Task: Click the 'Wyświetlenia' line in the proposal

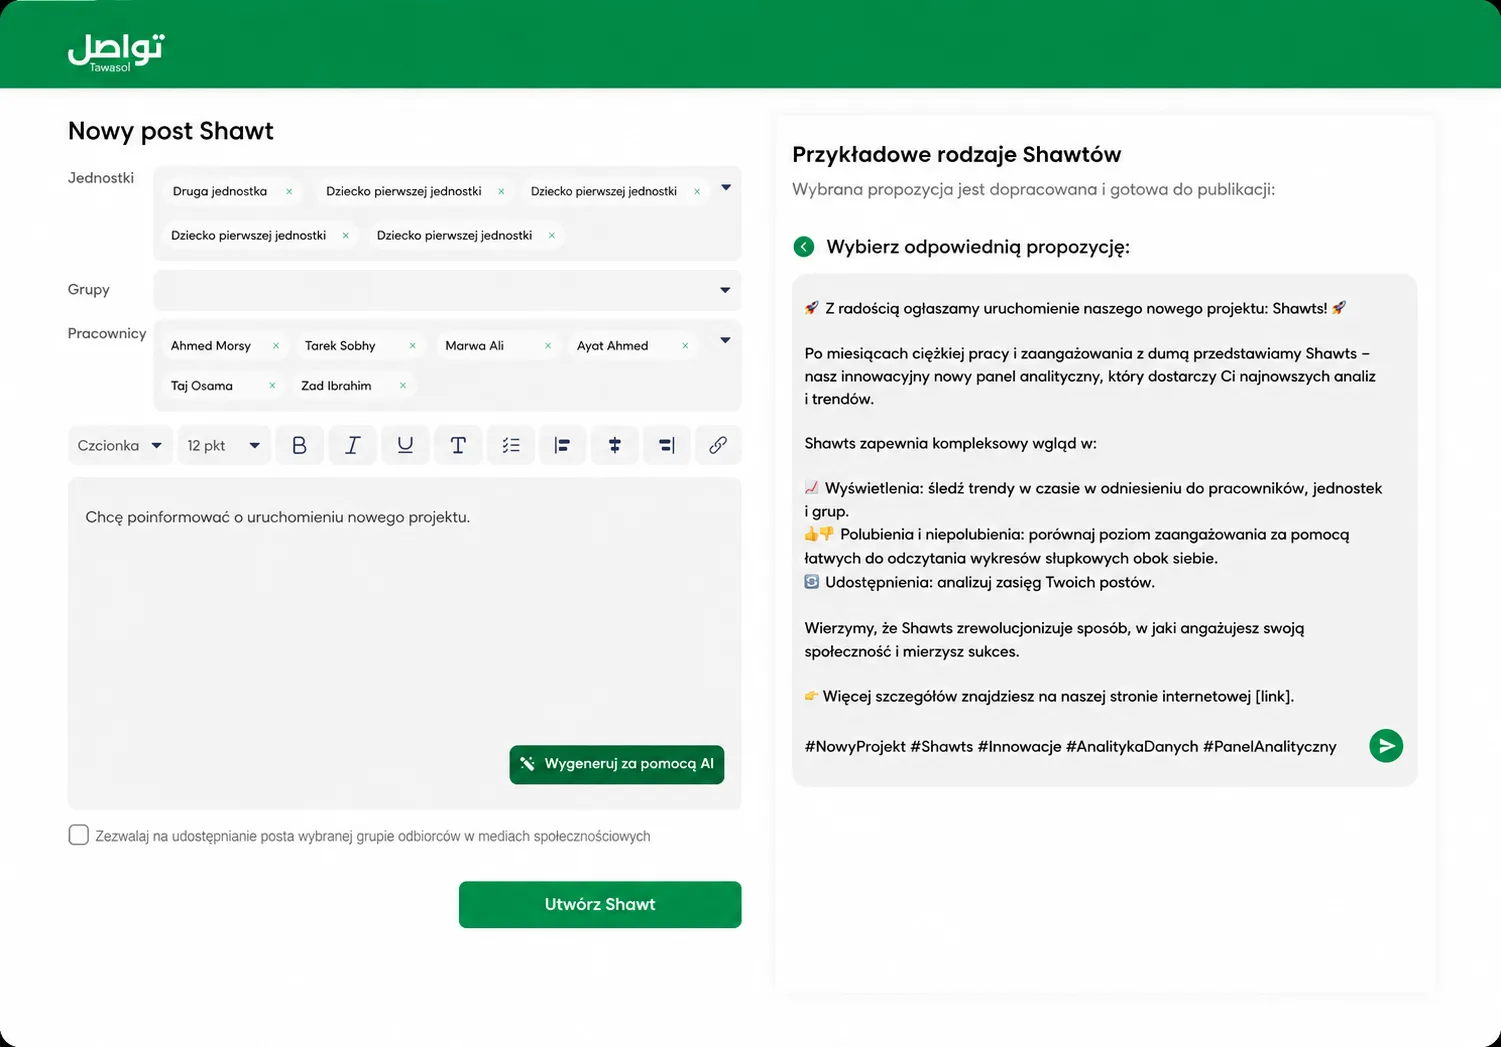Action: pyautogui.click(x=1093, y=500)
